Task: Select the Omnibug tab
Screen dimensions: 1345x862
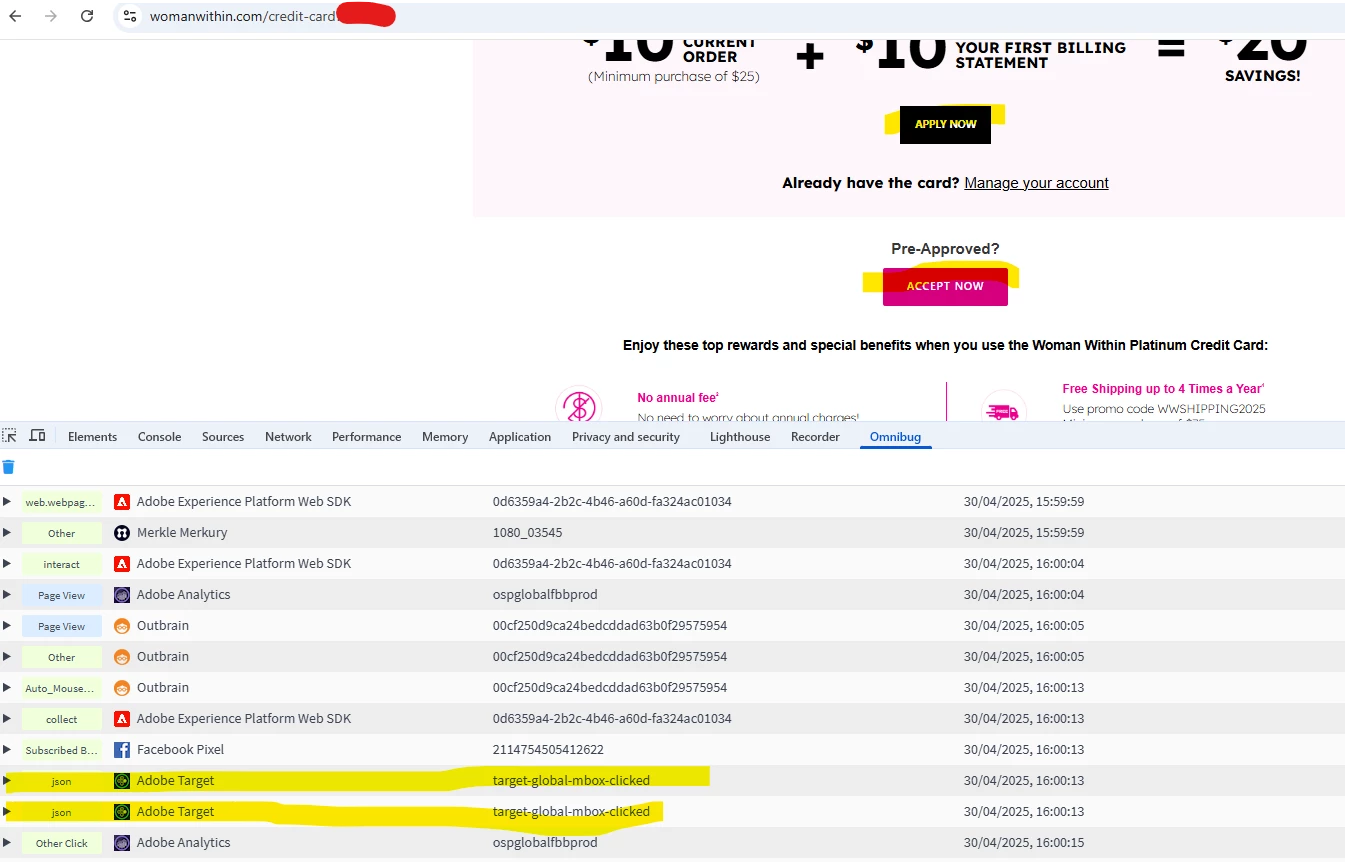Action: (895, 437)
